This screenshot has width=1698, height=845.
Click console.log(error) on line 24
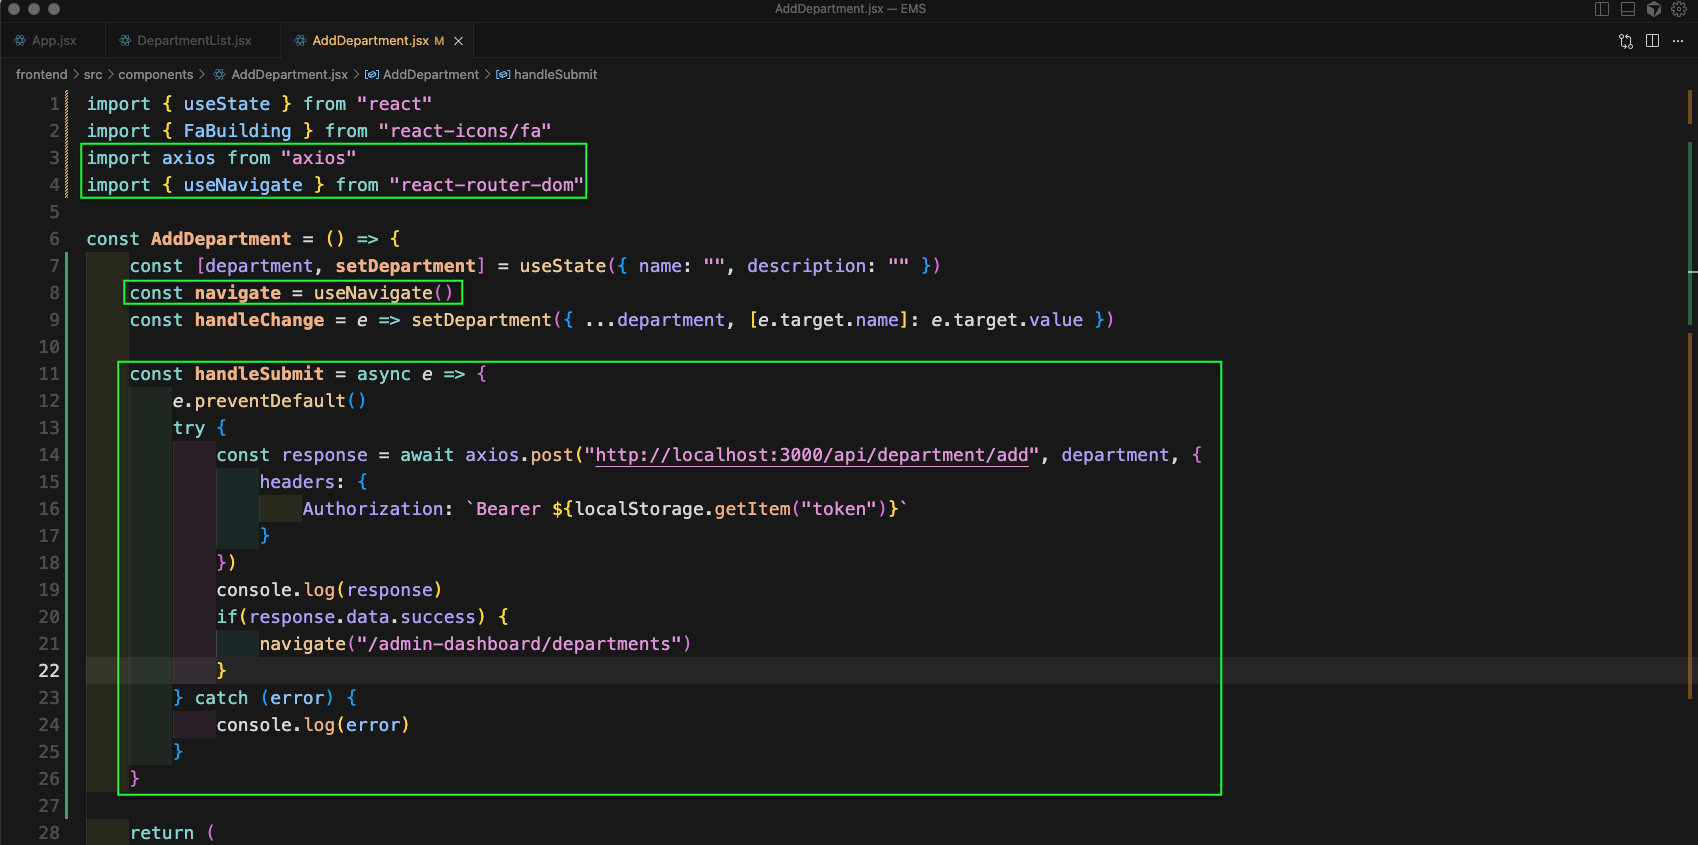coord(313,725)
